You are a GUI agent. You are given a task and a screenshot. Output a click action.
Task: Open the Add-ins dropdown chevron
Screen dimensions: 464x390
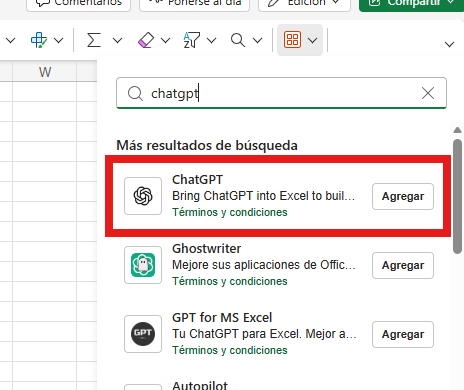point(312,41)
